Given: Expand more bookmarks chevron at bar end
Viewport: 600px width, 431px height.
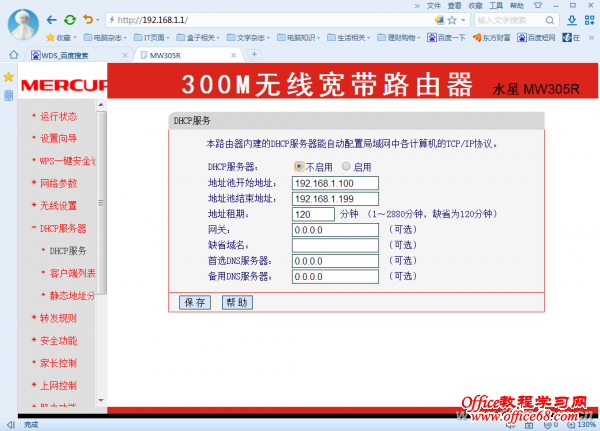Looking at the screenshot, I should (x=591, y=38).
